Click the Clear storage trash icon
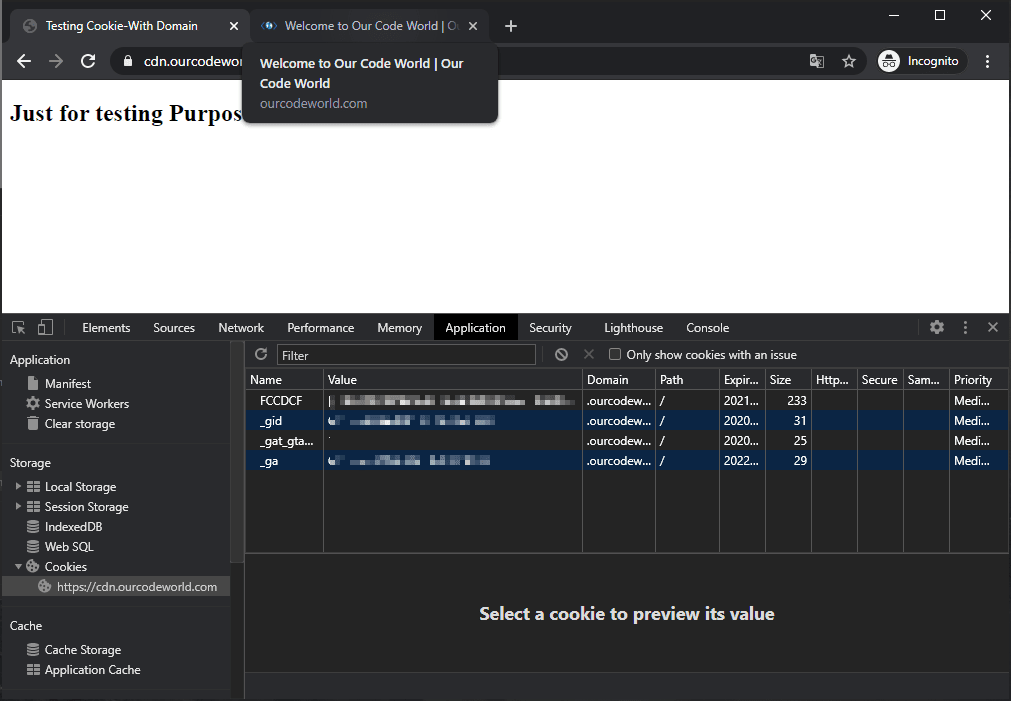The height and width of the screenshot is (701, 1011). 31,423
